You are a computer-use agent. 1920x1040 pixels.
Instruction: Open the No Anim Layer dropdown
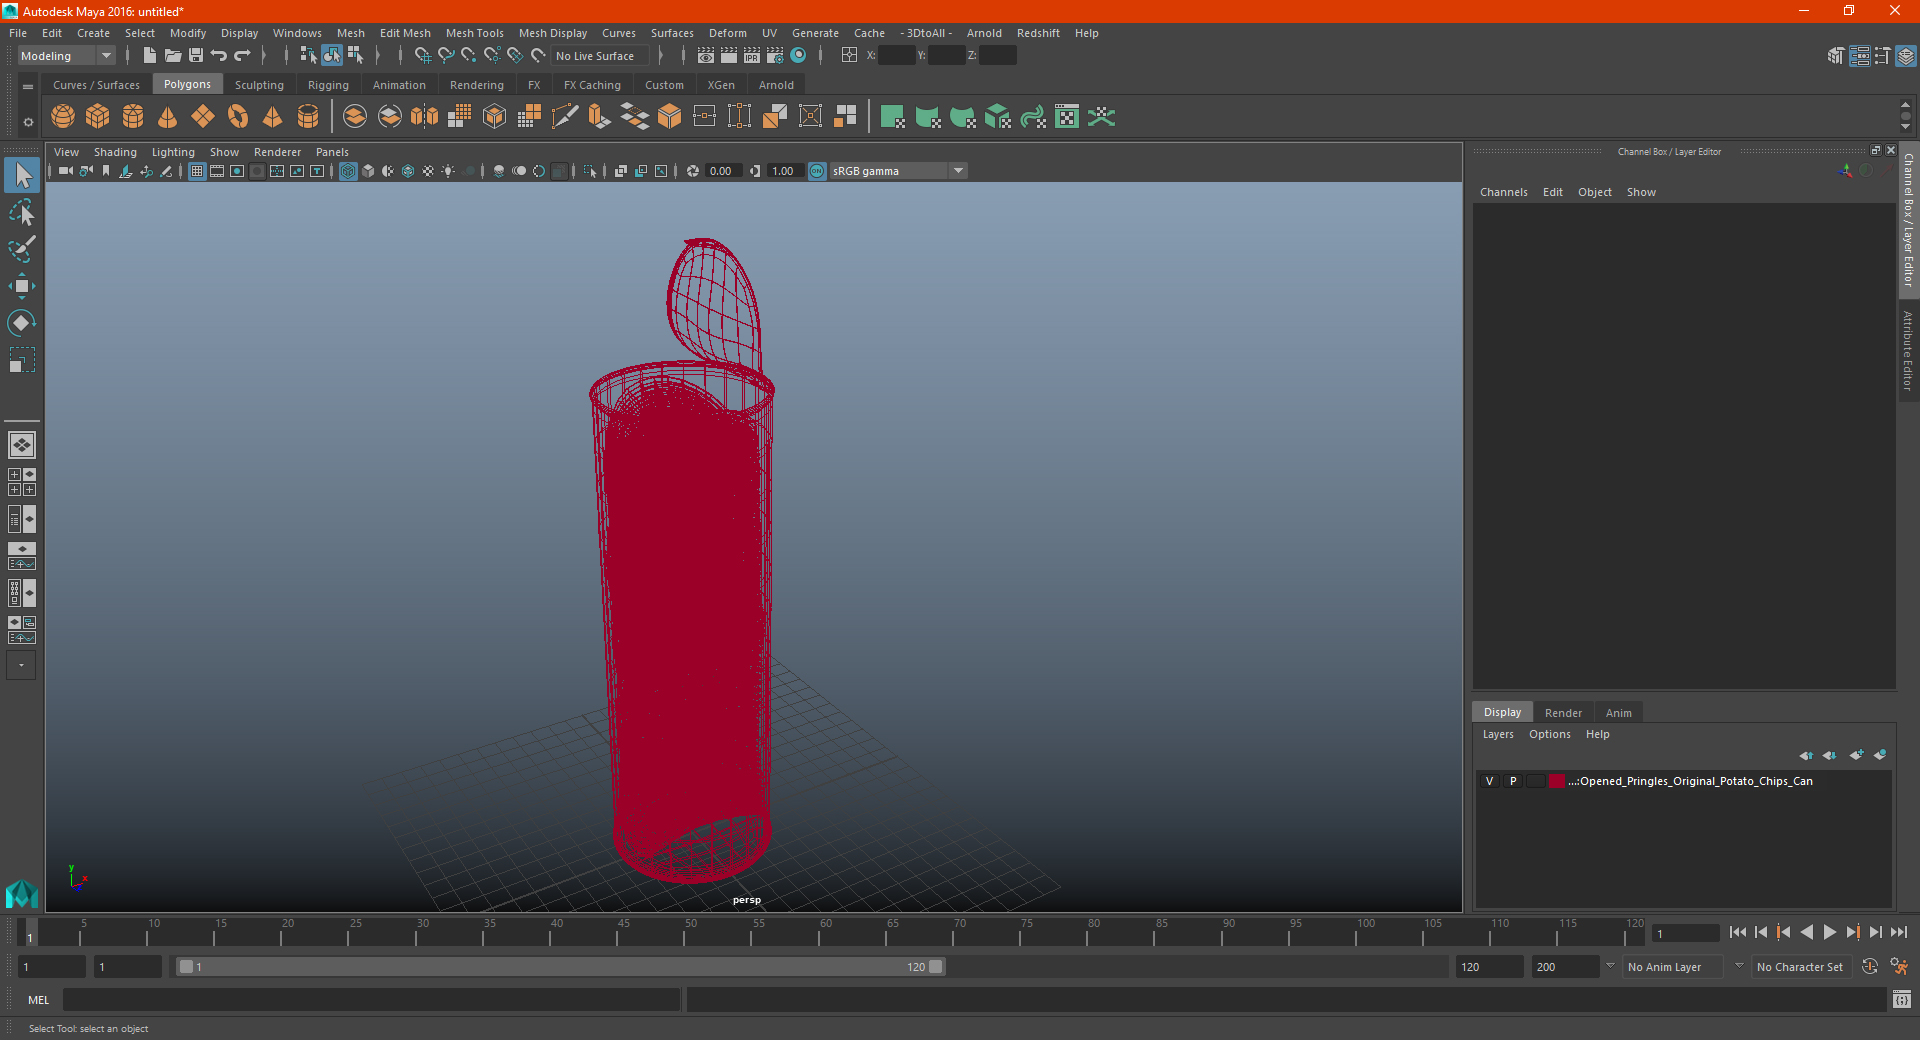tap(1674, 967)
